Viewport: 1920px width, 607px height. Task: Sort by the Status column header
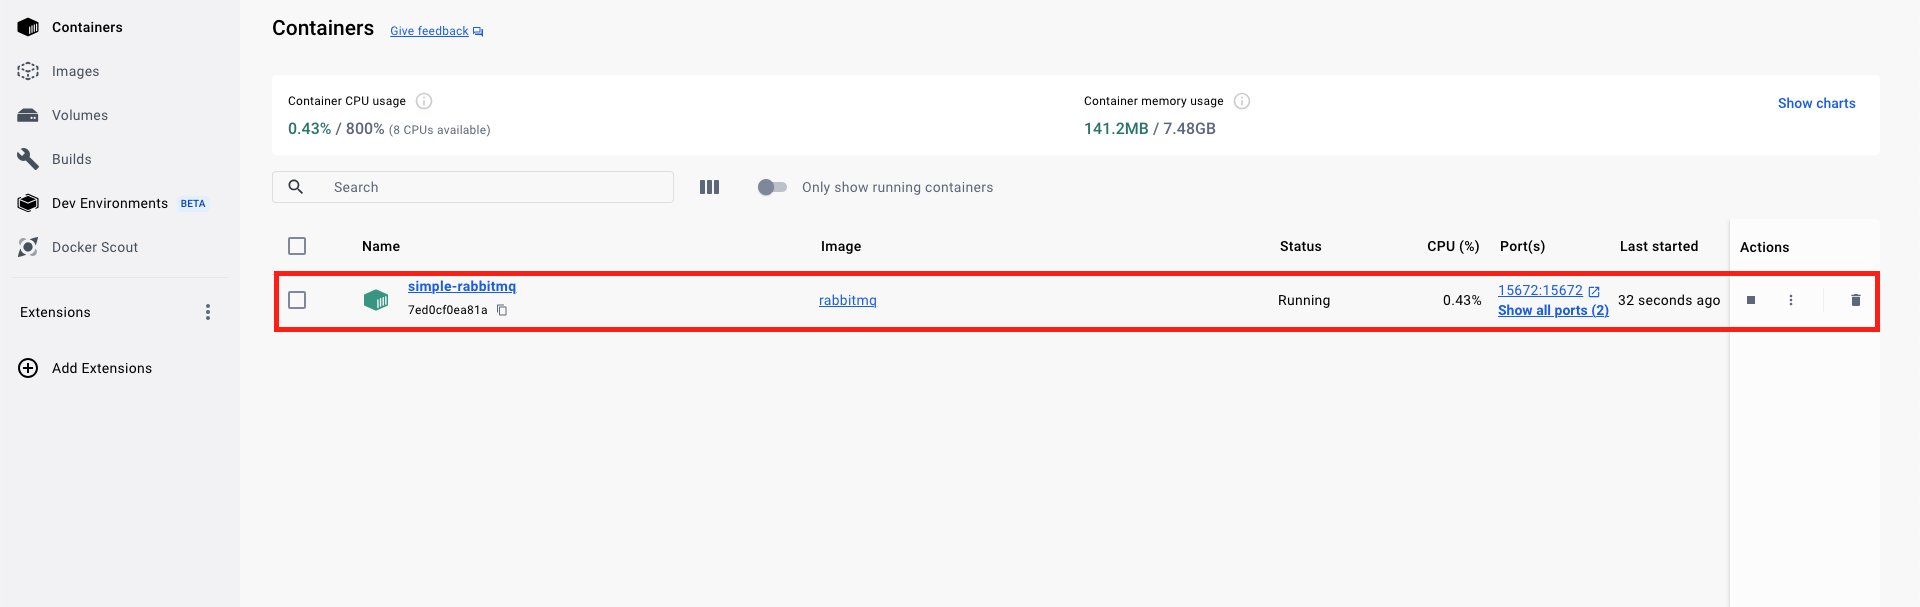coord(1301,246)
